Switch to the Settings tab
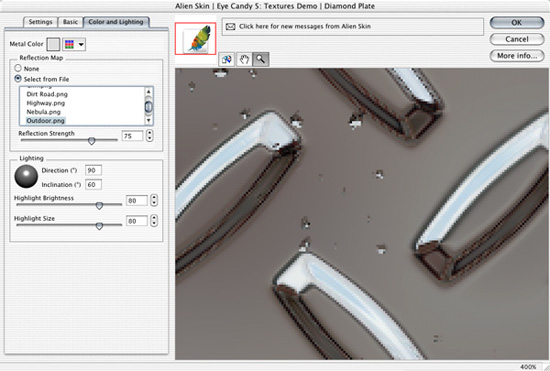550x371 pixels. tap(40, 22)
